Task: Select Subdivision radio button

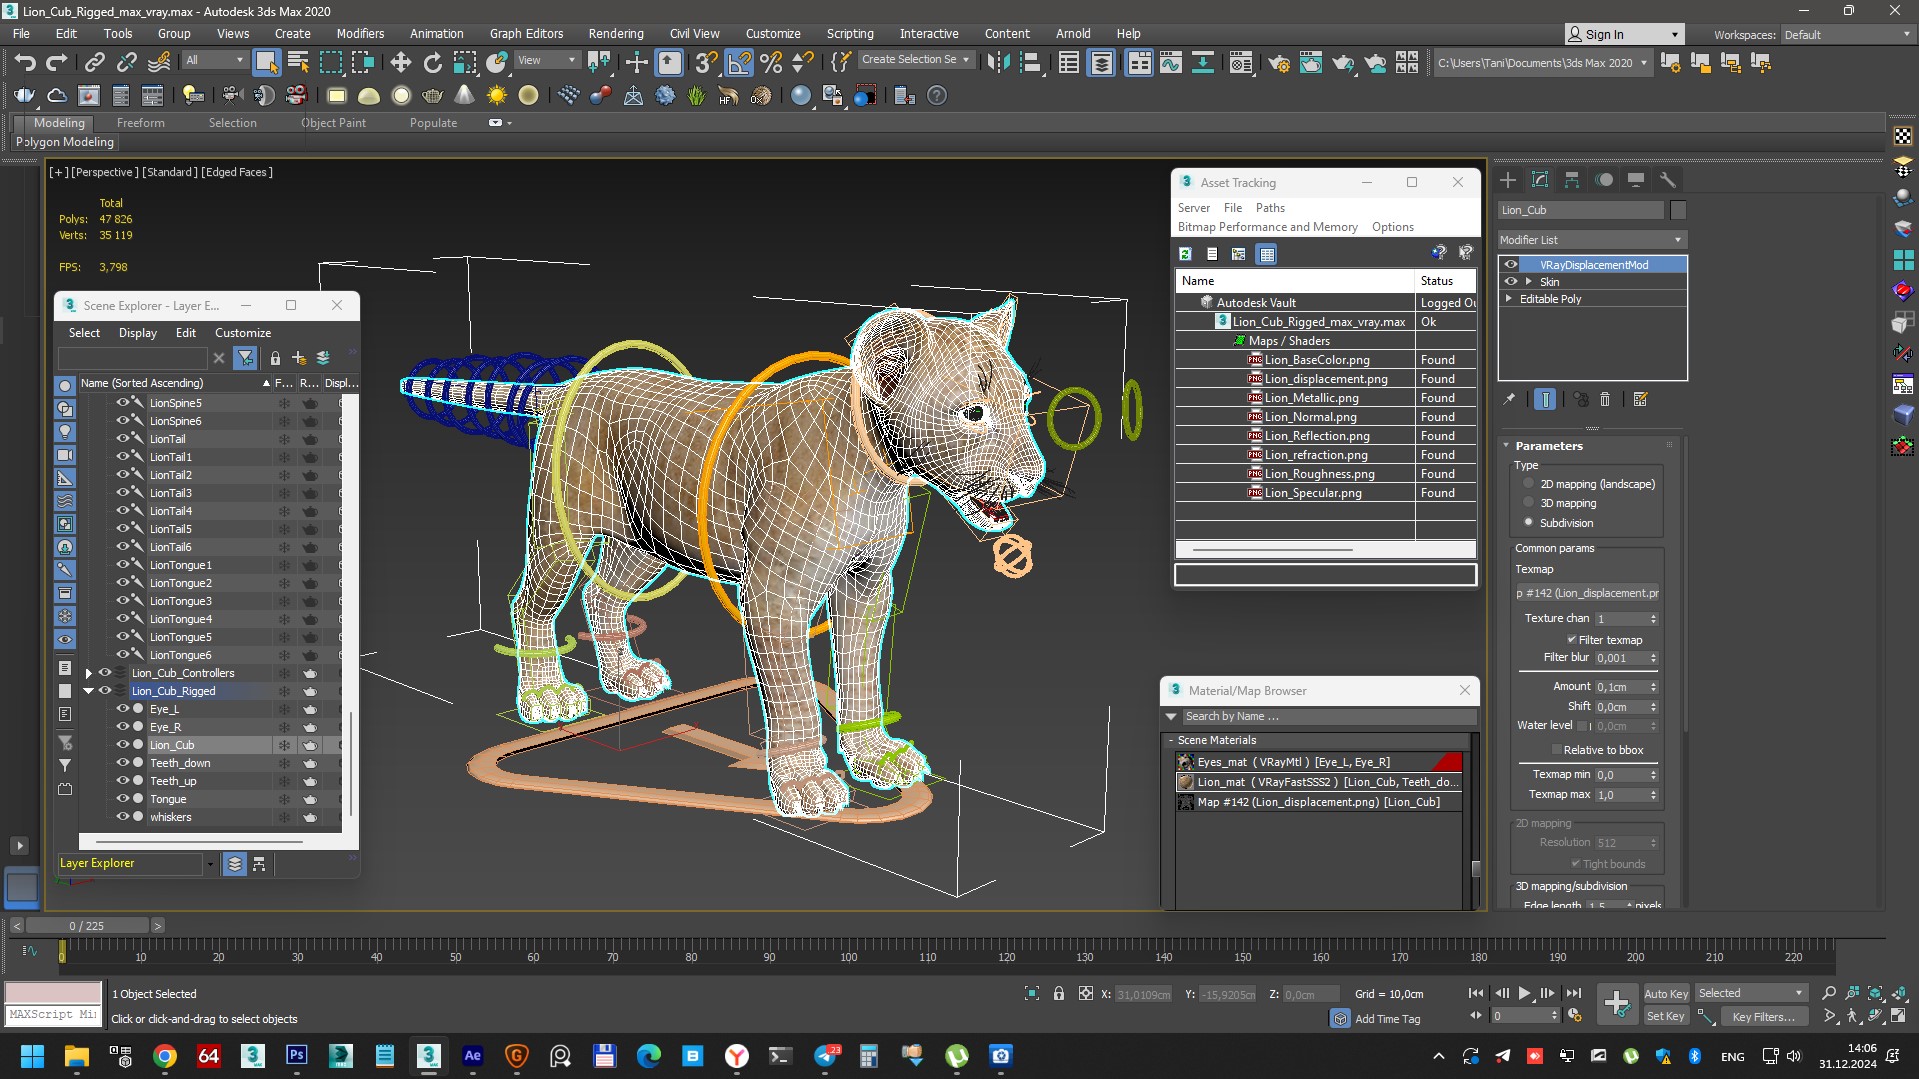Action: 1528,522
